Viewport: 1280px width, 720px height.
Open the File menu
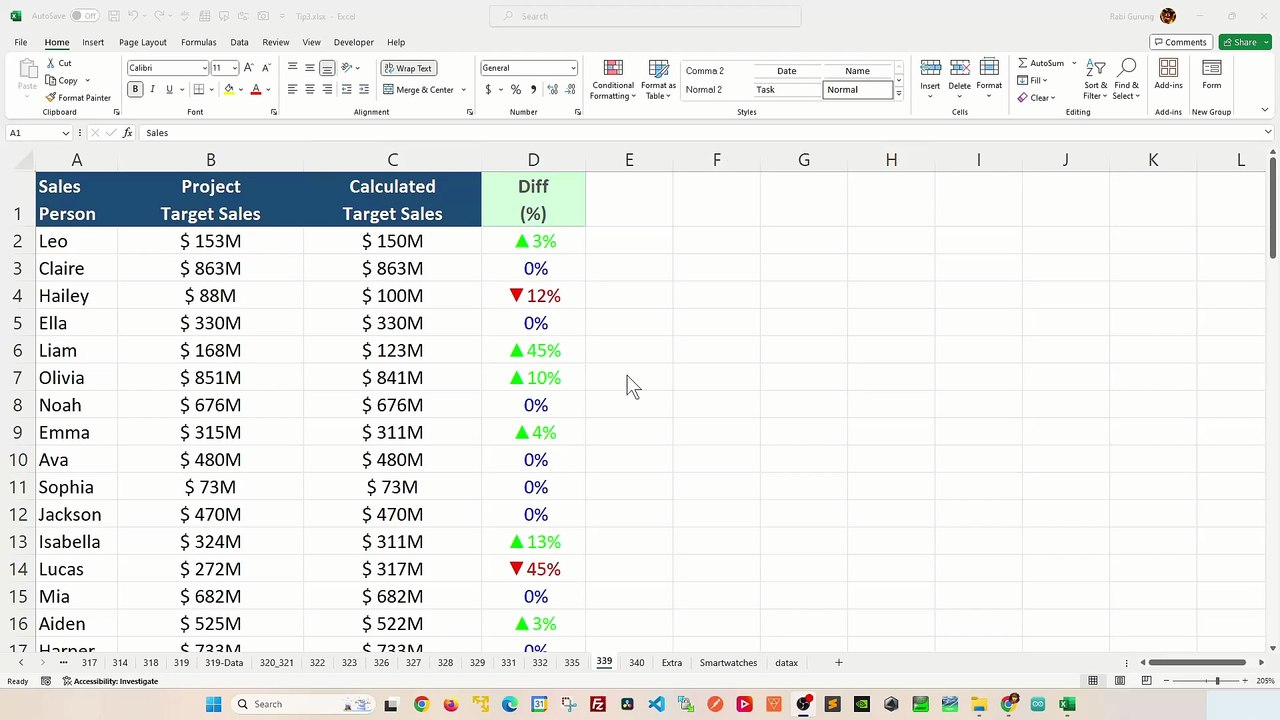pyautogui.click(x=20, y=42)
